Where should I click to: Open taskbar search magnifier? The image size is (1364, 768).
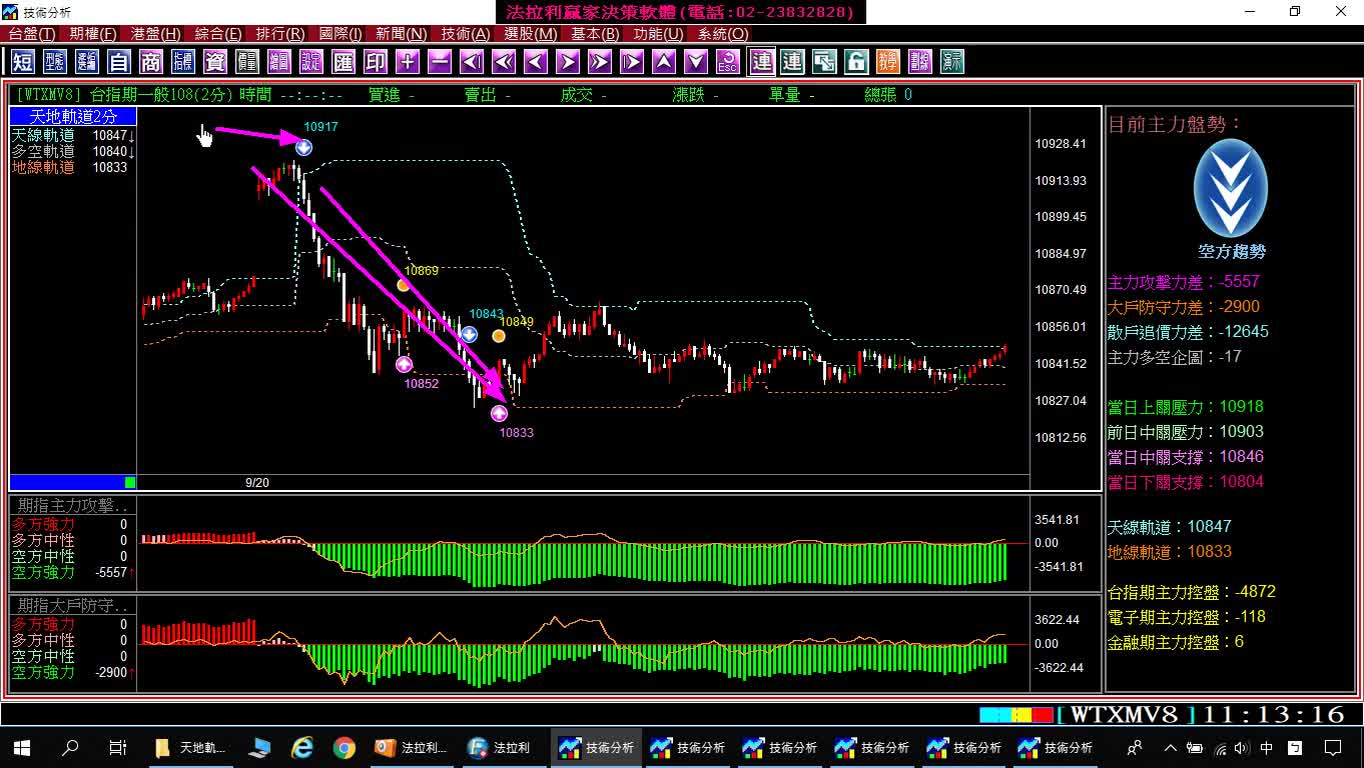pos(70,747)
